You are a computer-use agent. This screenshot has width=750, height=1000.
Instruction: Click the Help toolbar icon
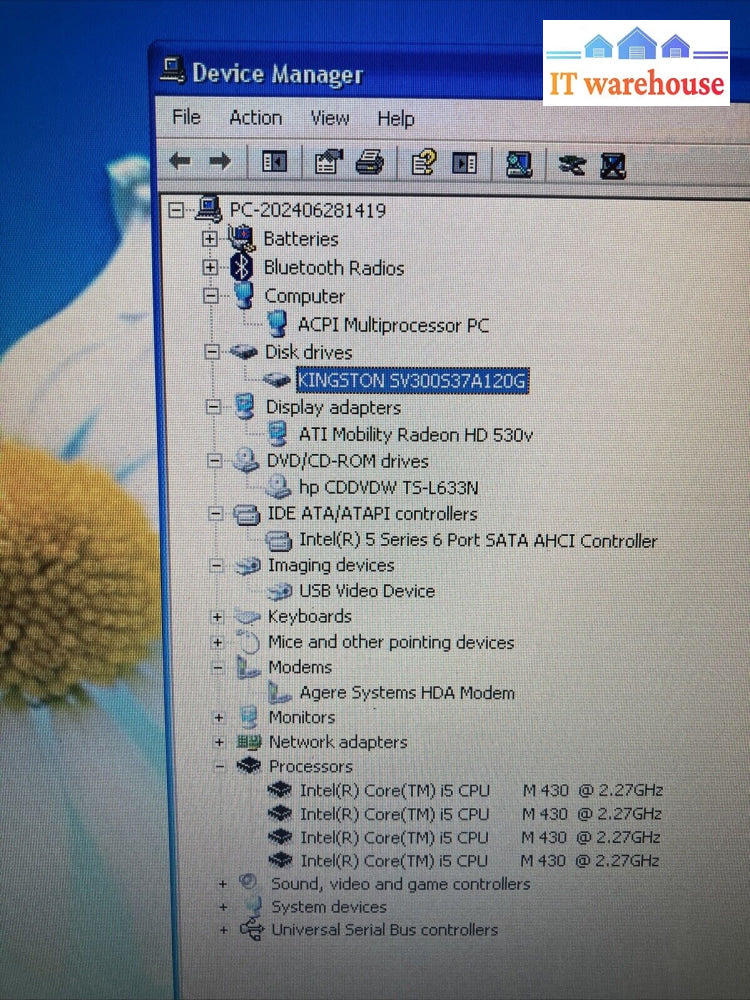[x=423, y=162]
